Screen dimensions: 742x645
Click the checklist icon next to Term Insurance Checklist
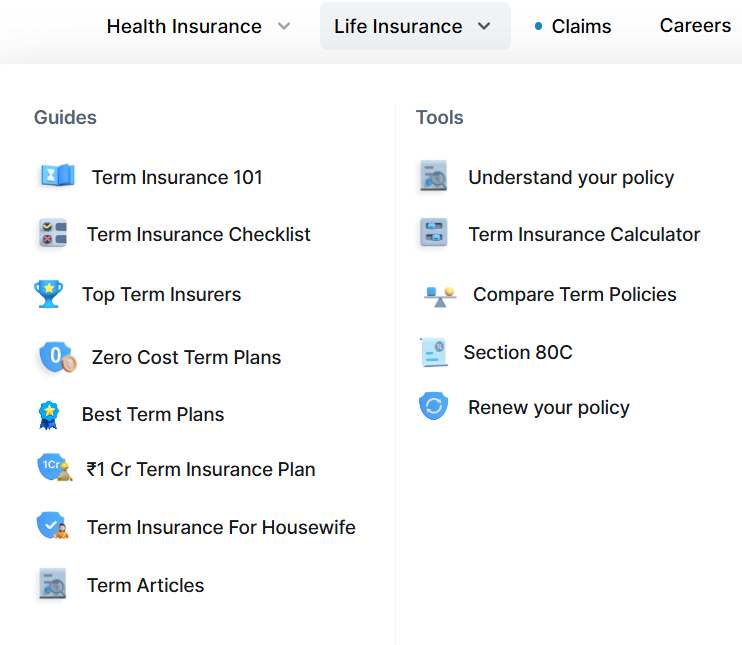coord(52,234)
